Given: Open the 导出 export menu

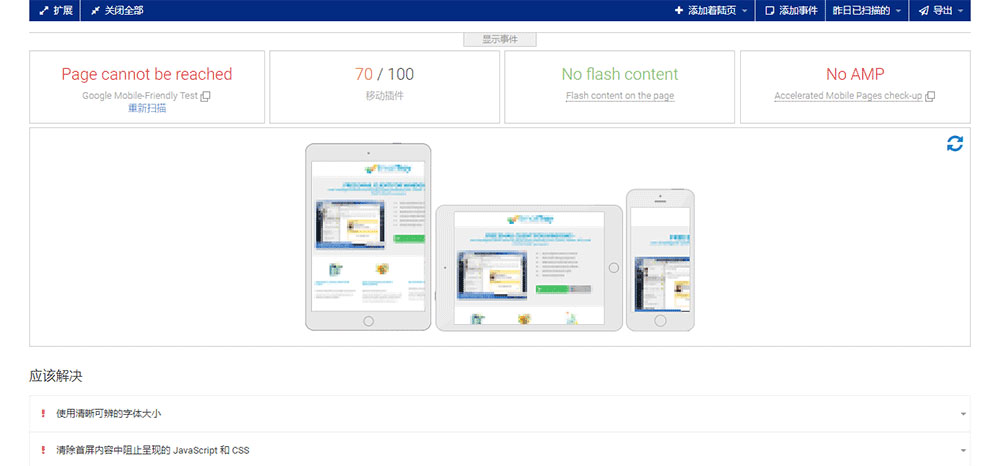Looking at the screenshot, I should click(941, 10).
